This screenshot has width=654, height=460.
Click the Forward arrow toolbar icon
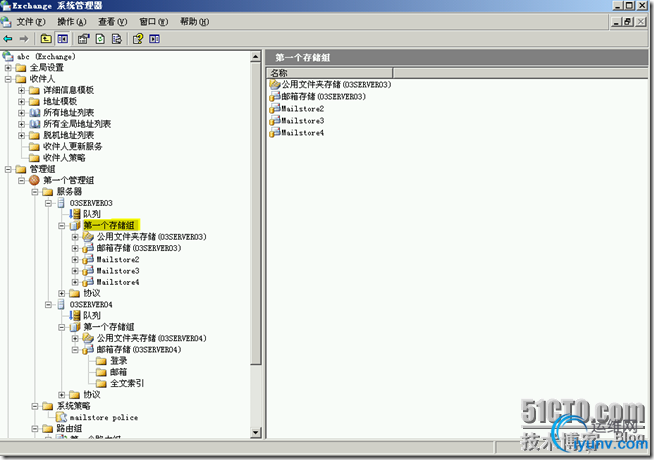[x=24, y=39]
